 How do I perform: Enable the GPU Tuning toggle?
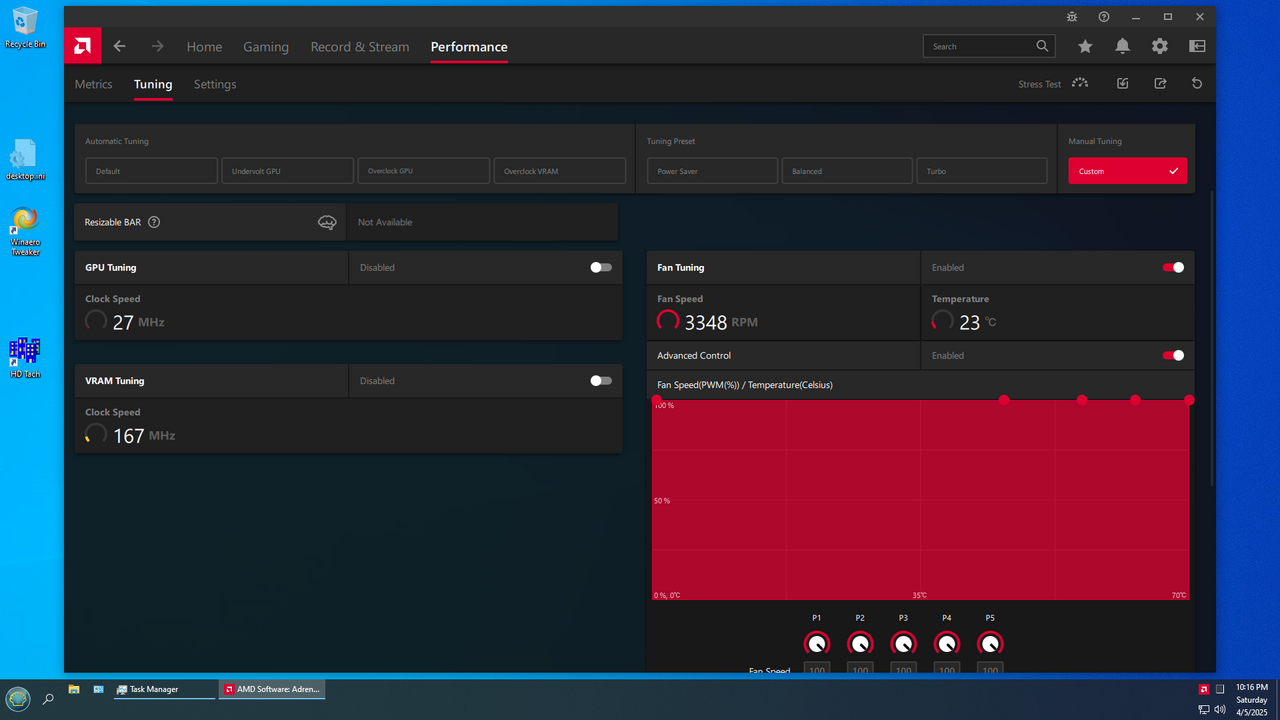(x=600, y=267)
